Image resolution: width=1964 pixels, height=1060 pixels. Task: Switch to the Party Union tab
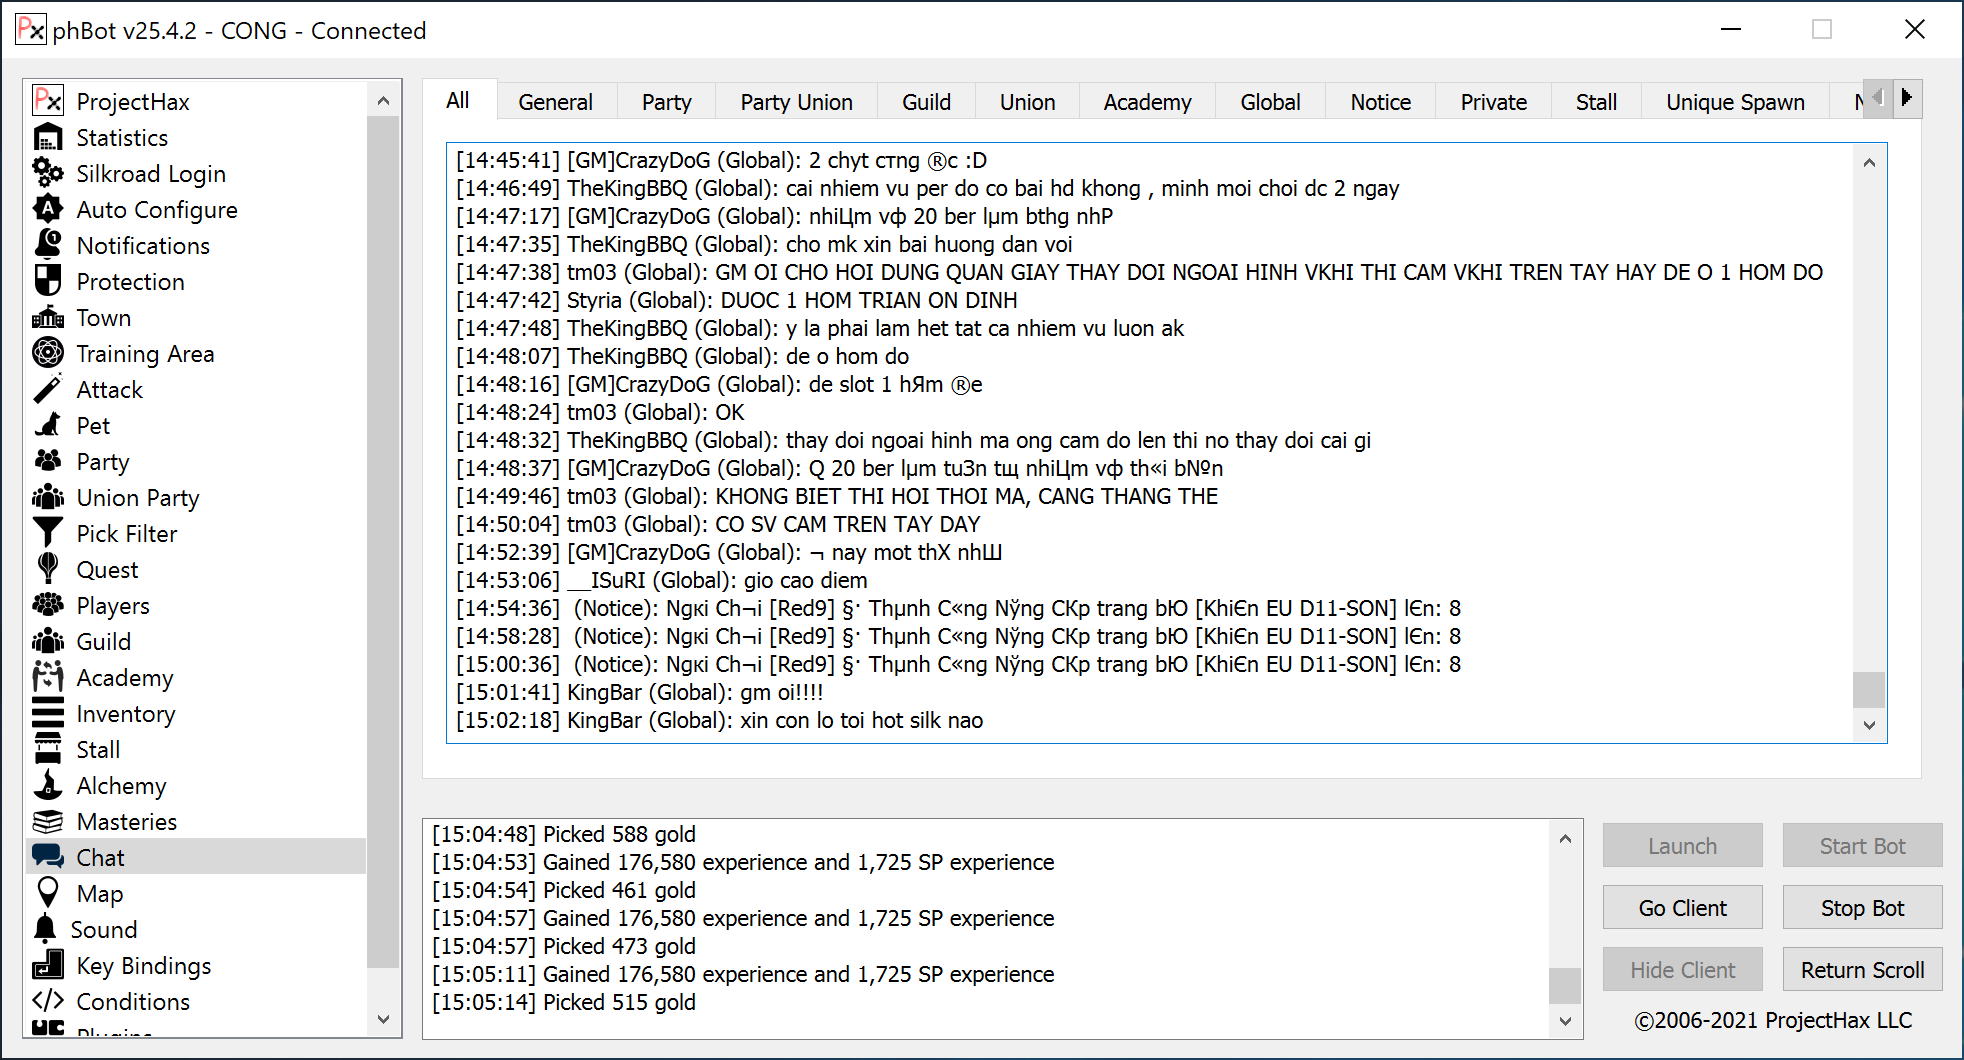(796, 102)
